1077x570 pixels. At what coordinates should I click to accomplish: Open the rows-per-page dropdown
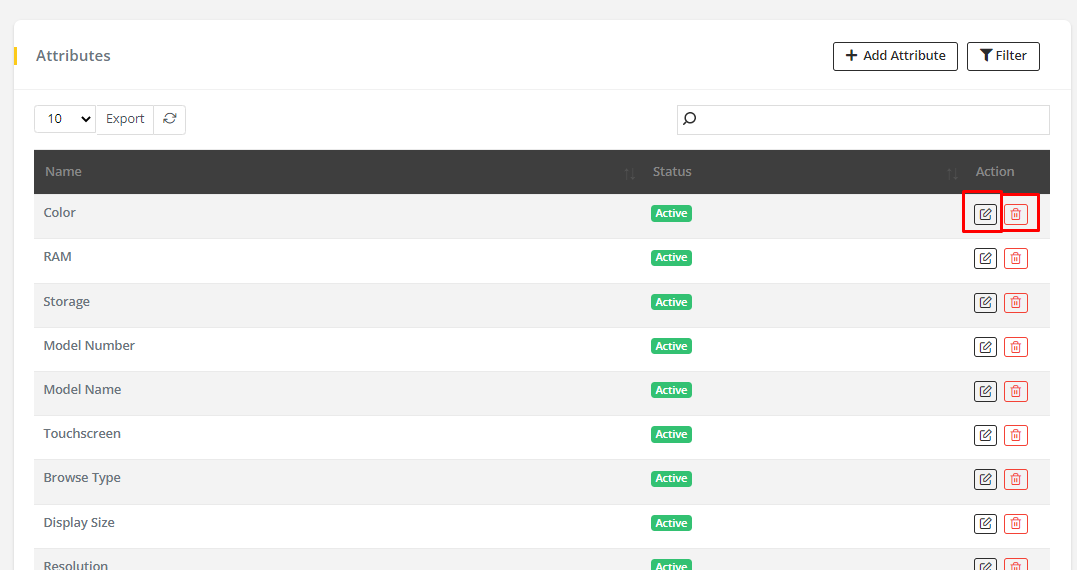(65, 119)
